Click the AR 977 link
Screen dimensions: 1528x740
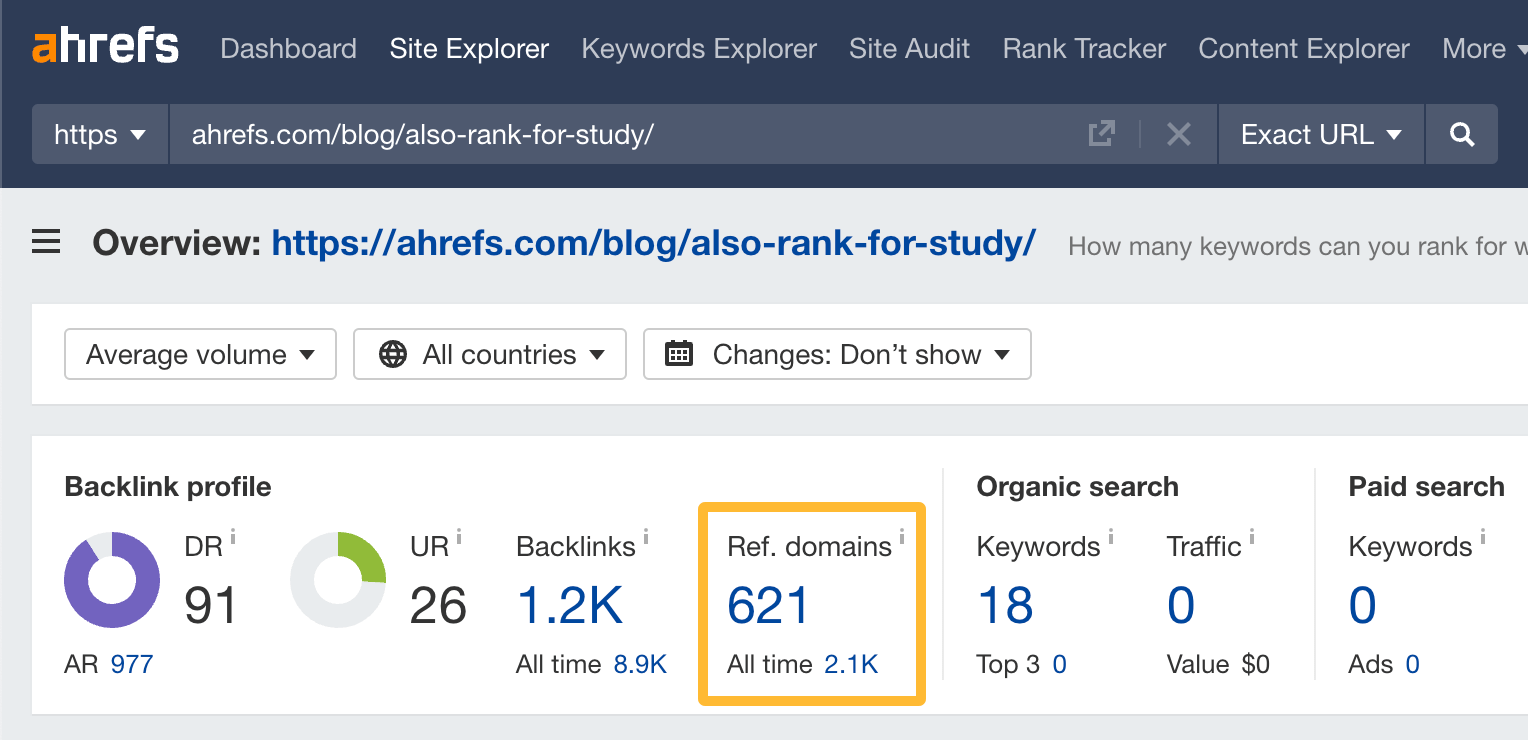tap(133, 663)
